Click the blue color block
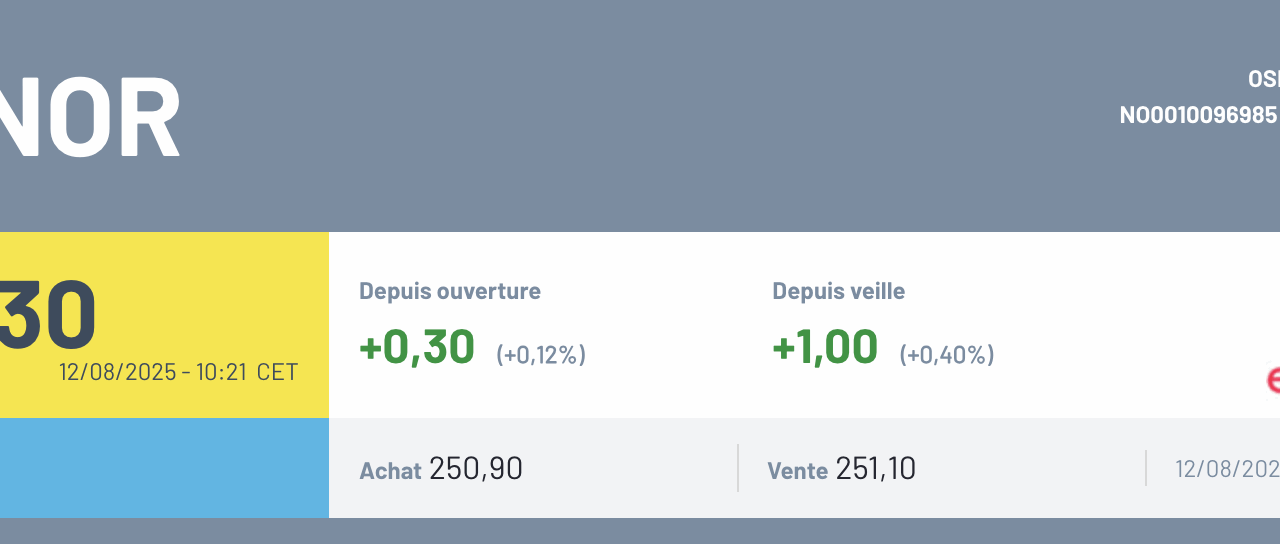 [164, 467]
